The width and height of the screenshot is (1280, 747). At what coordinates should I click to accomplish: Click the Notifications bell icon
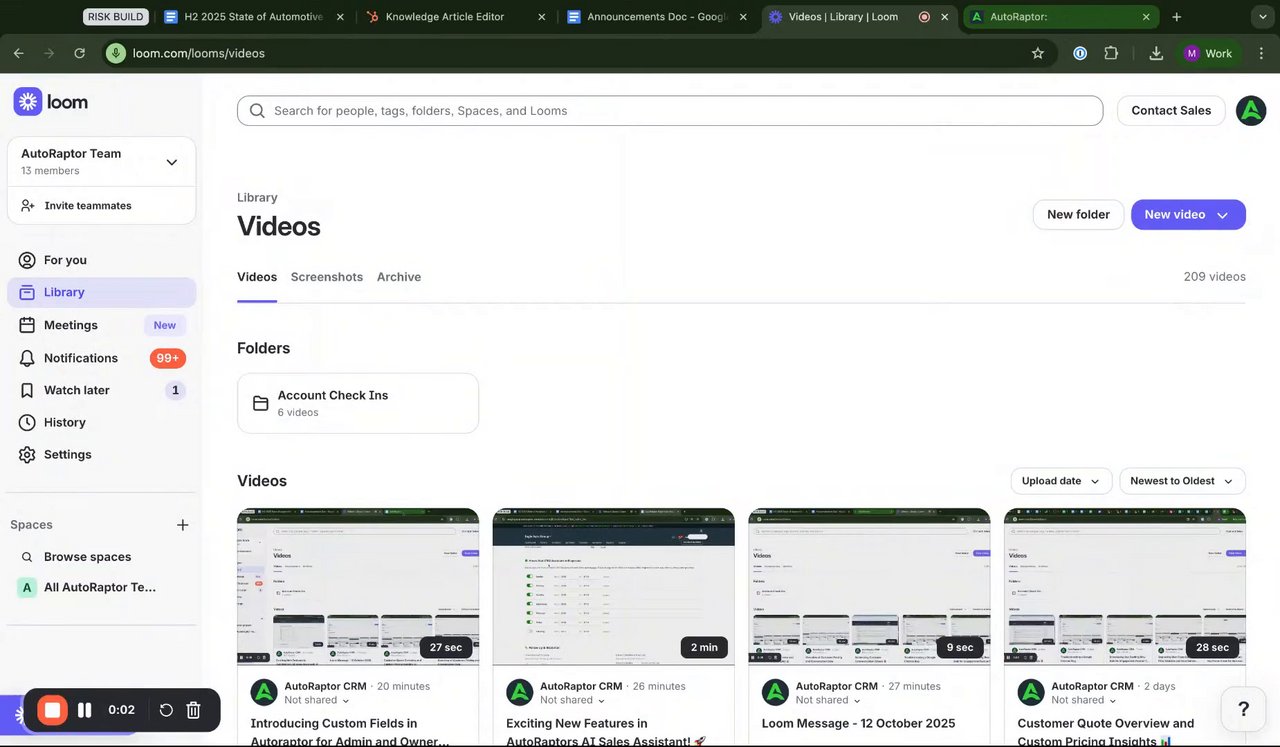[26, 358]
